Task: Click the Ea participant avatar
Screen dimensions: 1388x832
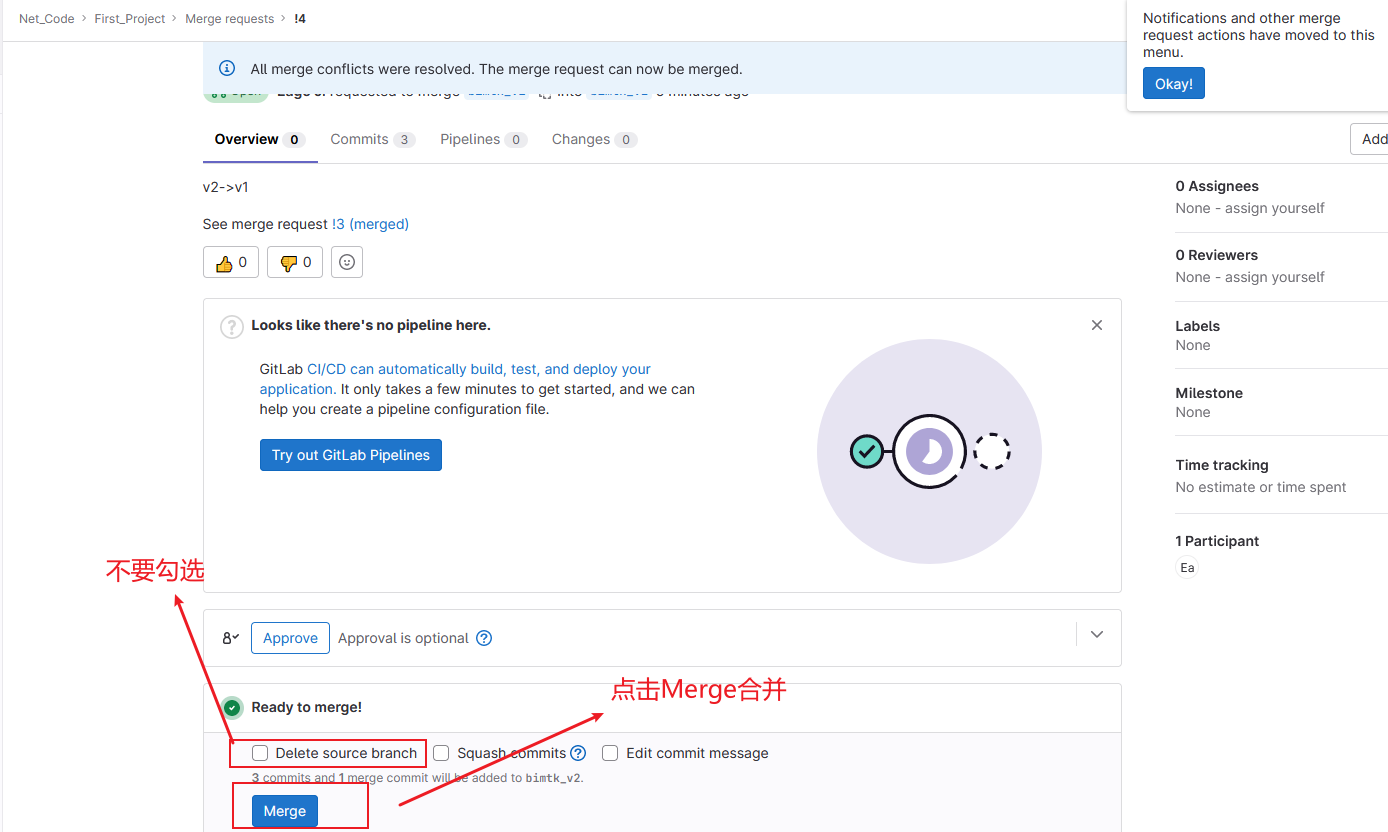Action: tap(1187, 567)
